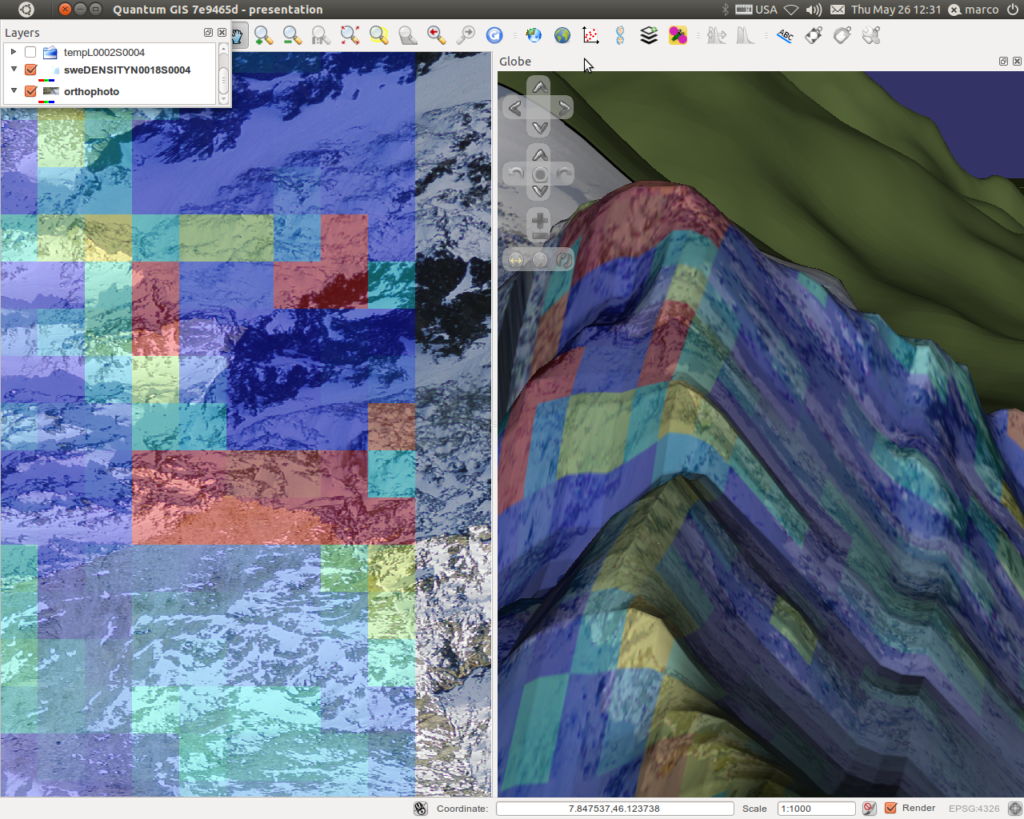Enable the tempL0002S0004 layer checkbox
The image size is (1024, 819).
(x=30, y=52)
